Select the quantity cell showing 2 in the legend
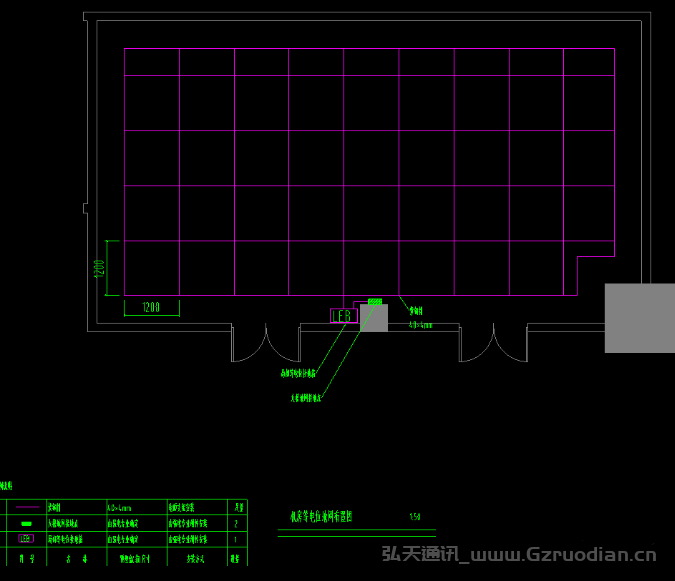This screenshot has width=675, height=581. [236, 524]
